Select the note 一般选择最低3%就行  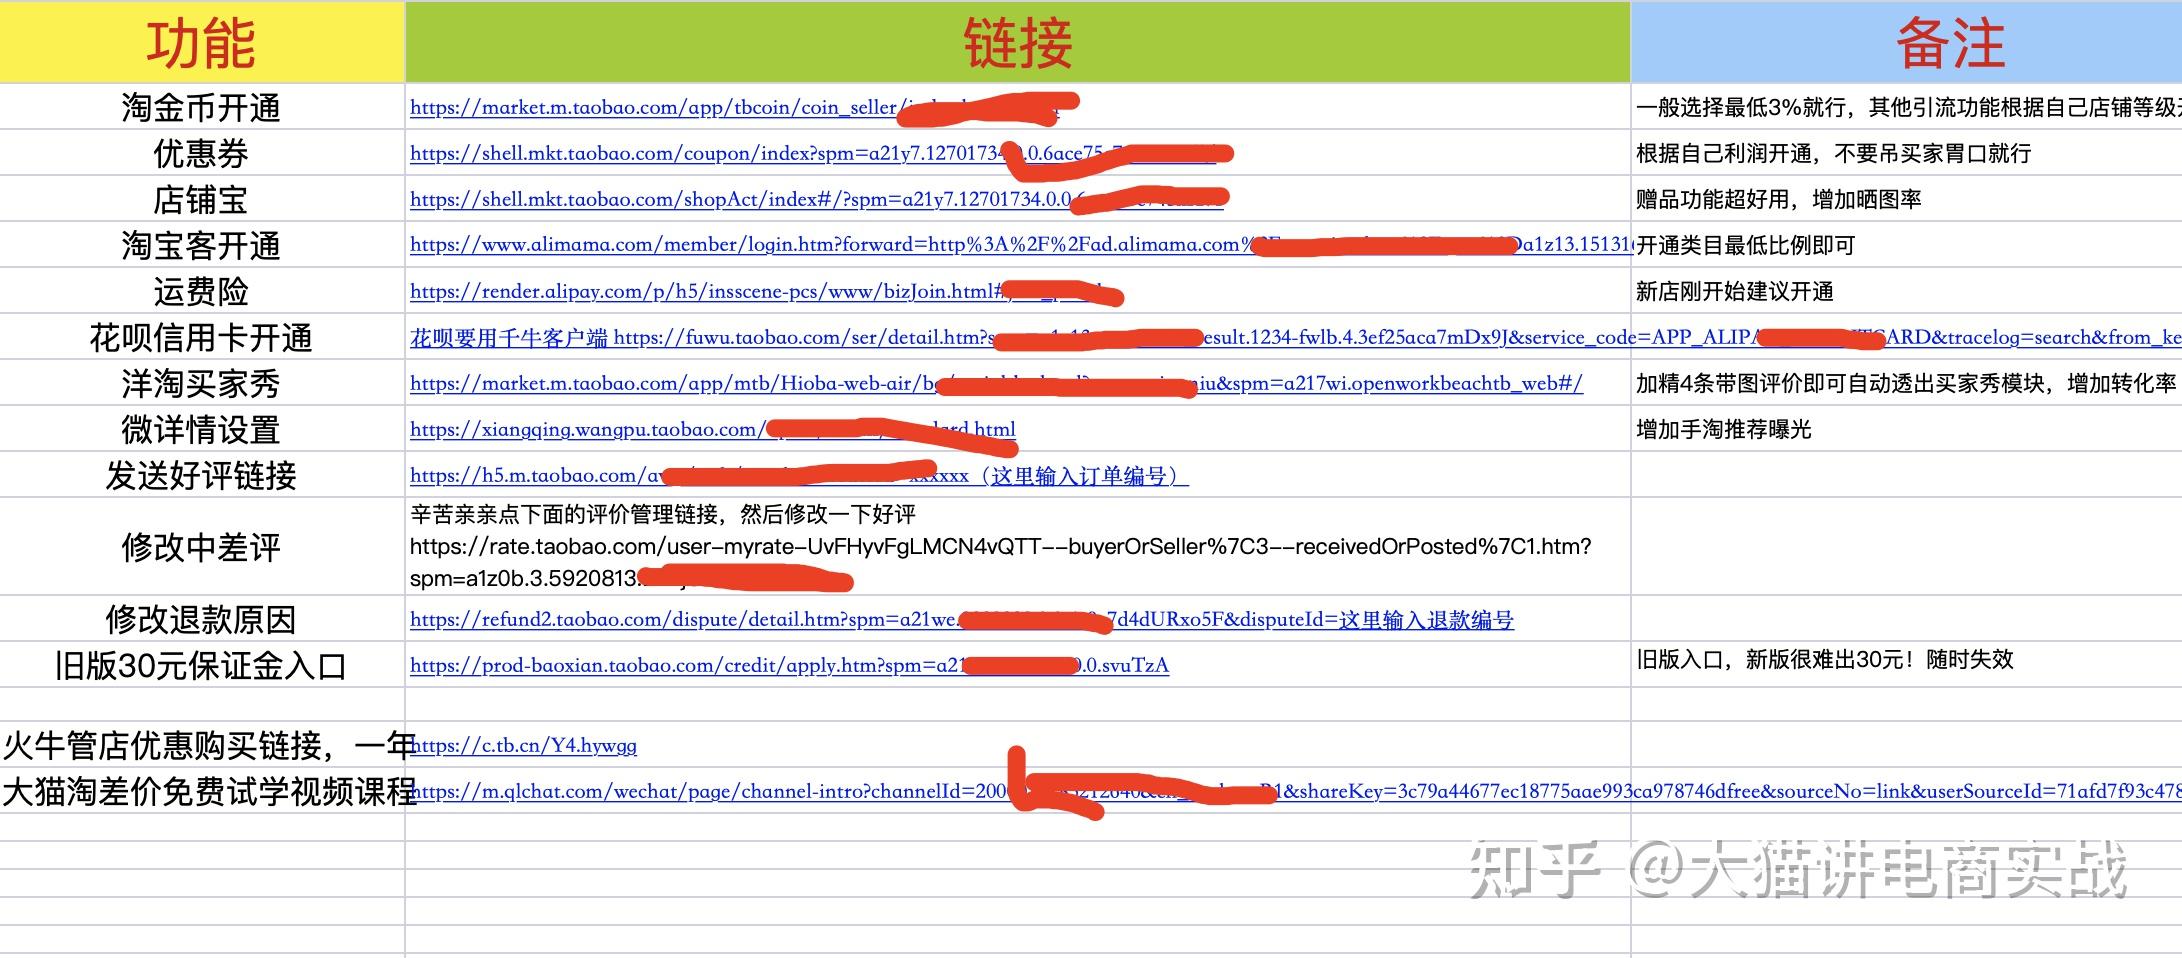1907,107
